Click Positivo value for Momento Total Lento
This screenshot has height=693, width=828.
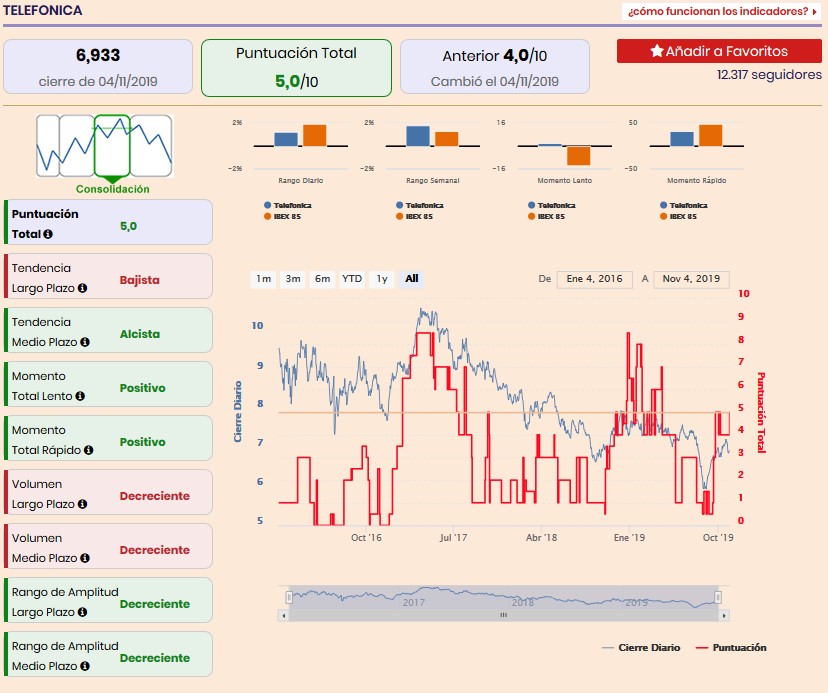[x=143, y=388]
